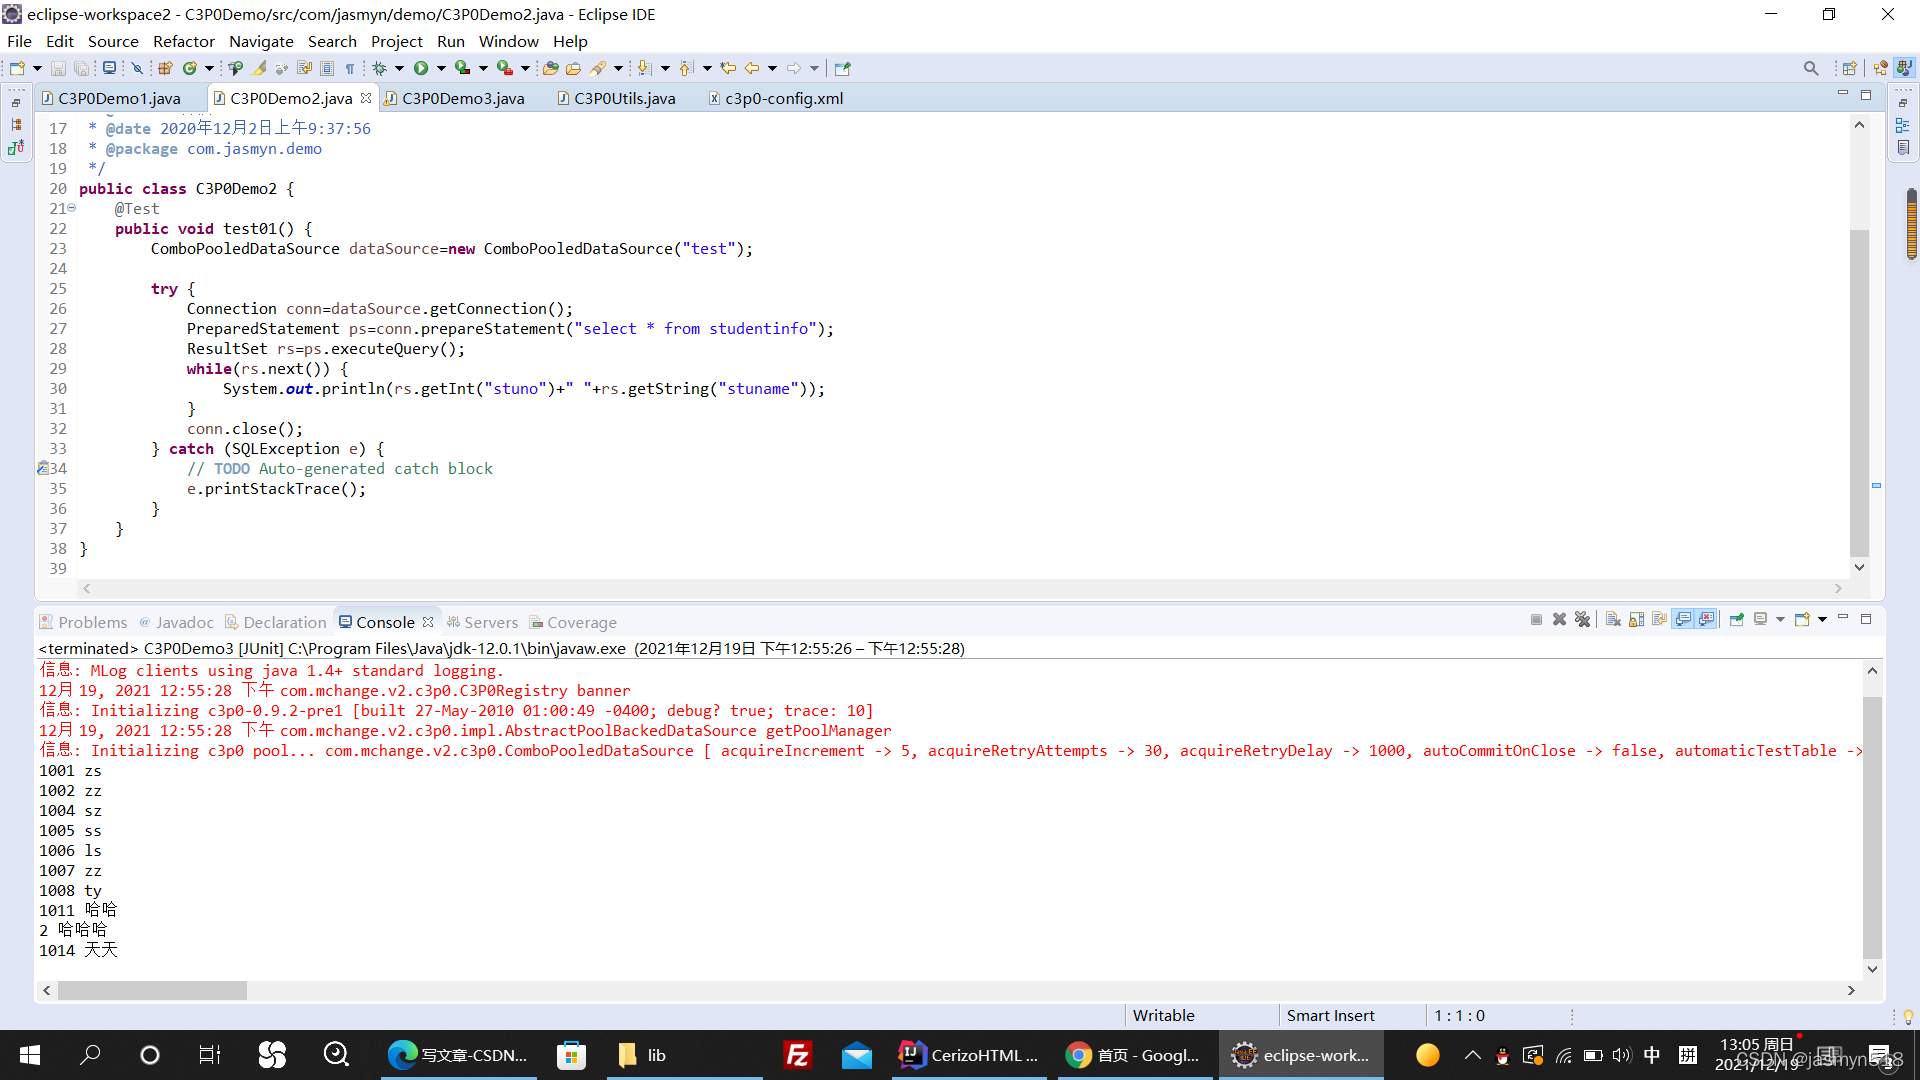This screenshot has width=1920, height=1080.
Task: Click the New Java Class icon
Action: tap(189, 68)
